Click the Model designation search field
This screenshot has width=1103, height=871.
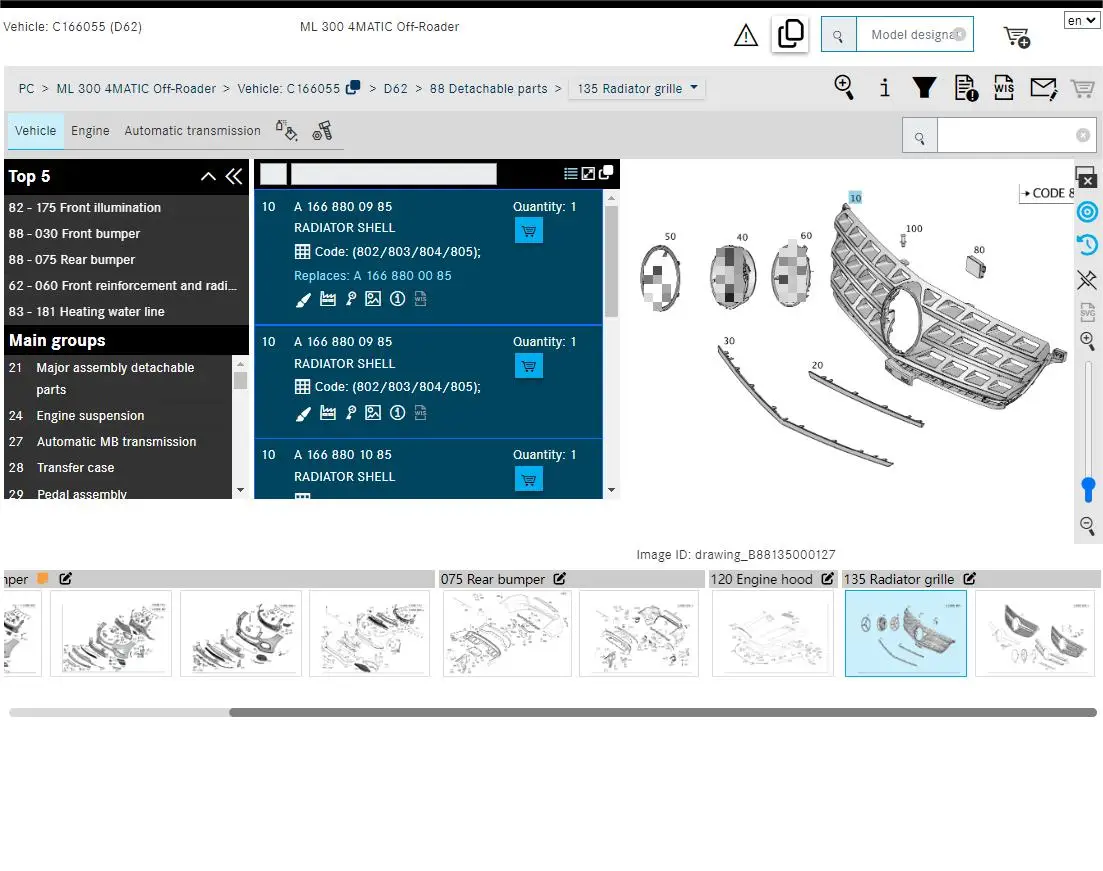[x=914, y=34]
